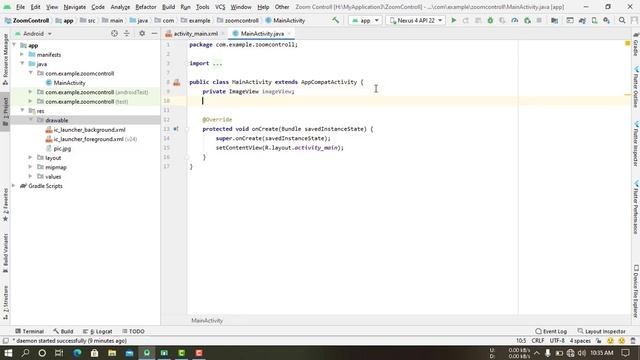Collapse the java folder

22,64
